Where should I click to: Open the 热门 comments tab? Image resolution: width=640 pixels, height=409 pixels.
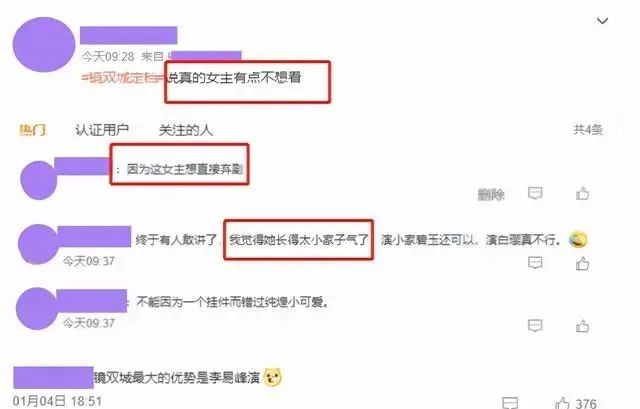[x=33, y=130]
